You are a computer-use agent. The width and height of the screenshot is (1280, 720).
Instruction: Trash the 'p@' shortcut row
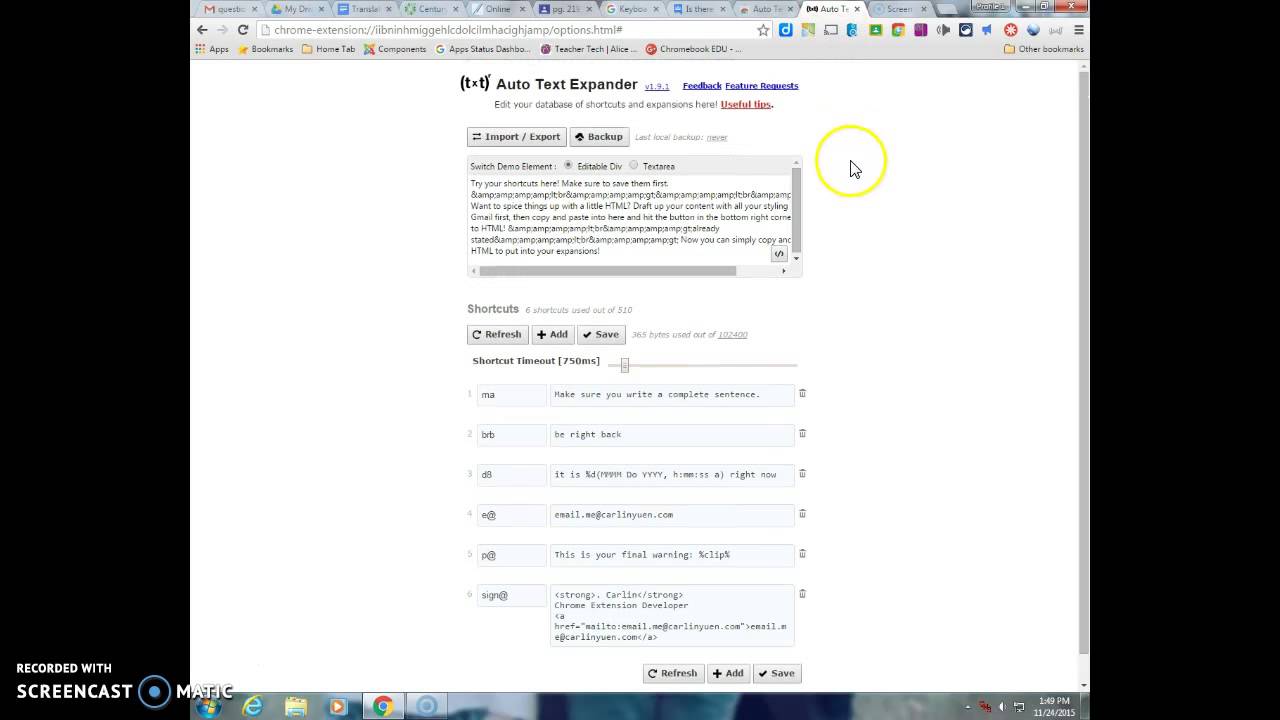[802, 554]
